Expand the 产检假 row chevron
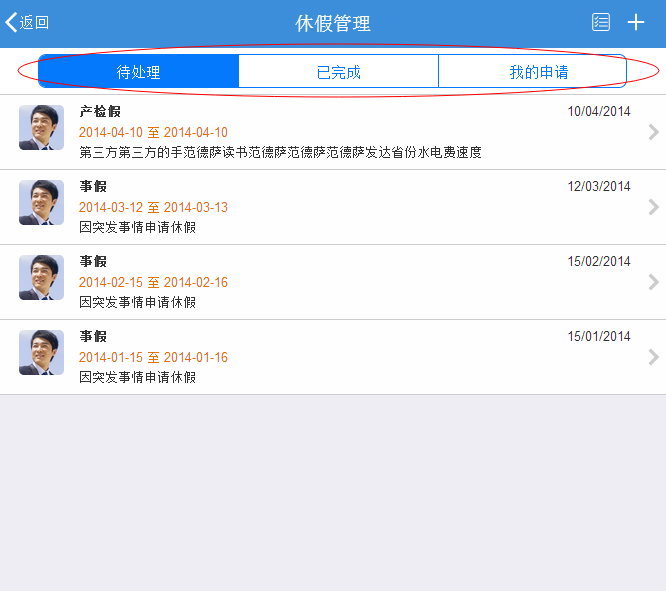 [x=653, y=132]
